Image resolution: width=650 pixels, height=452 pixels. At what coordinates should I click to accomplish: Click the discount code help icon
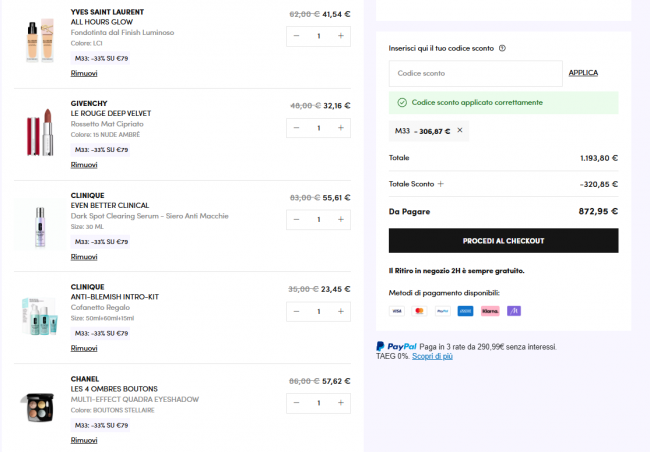[502, 48]
